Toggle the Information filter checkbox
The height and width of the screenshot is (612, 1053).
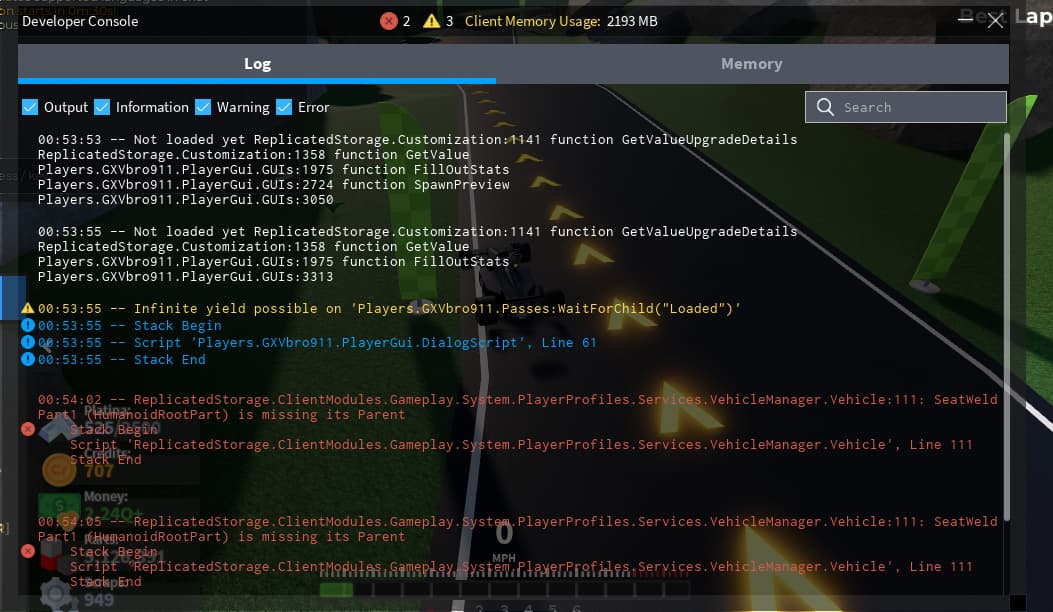pos(102,107)
